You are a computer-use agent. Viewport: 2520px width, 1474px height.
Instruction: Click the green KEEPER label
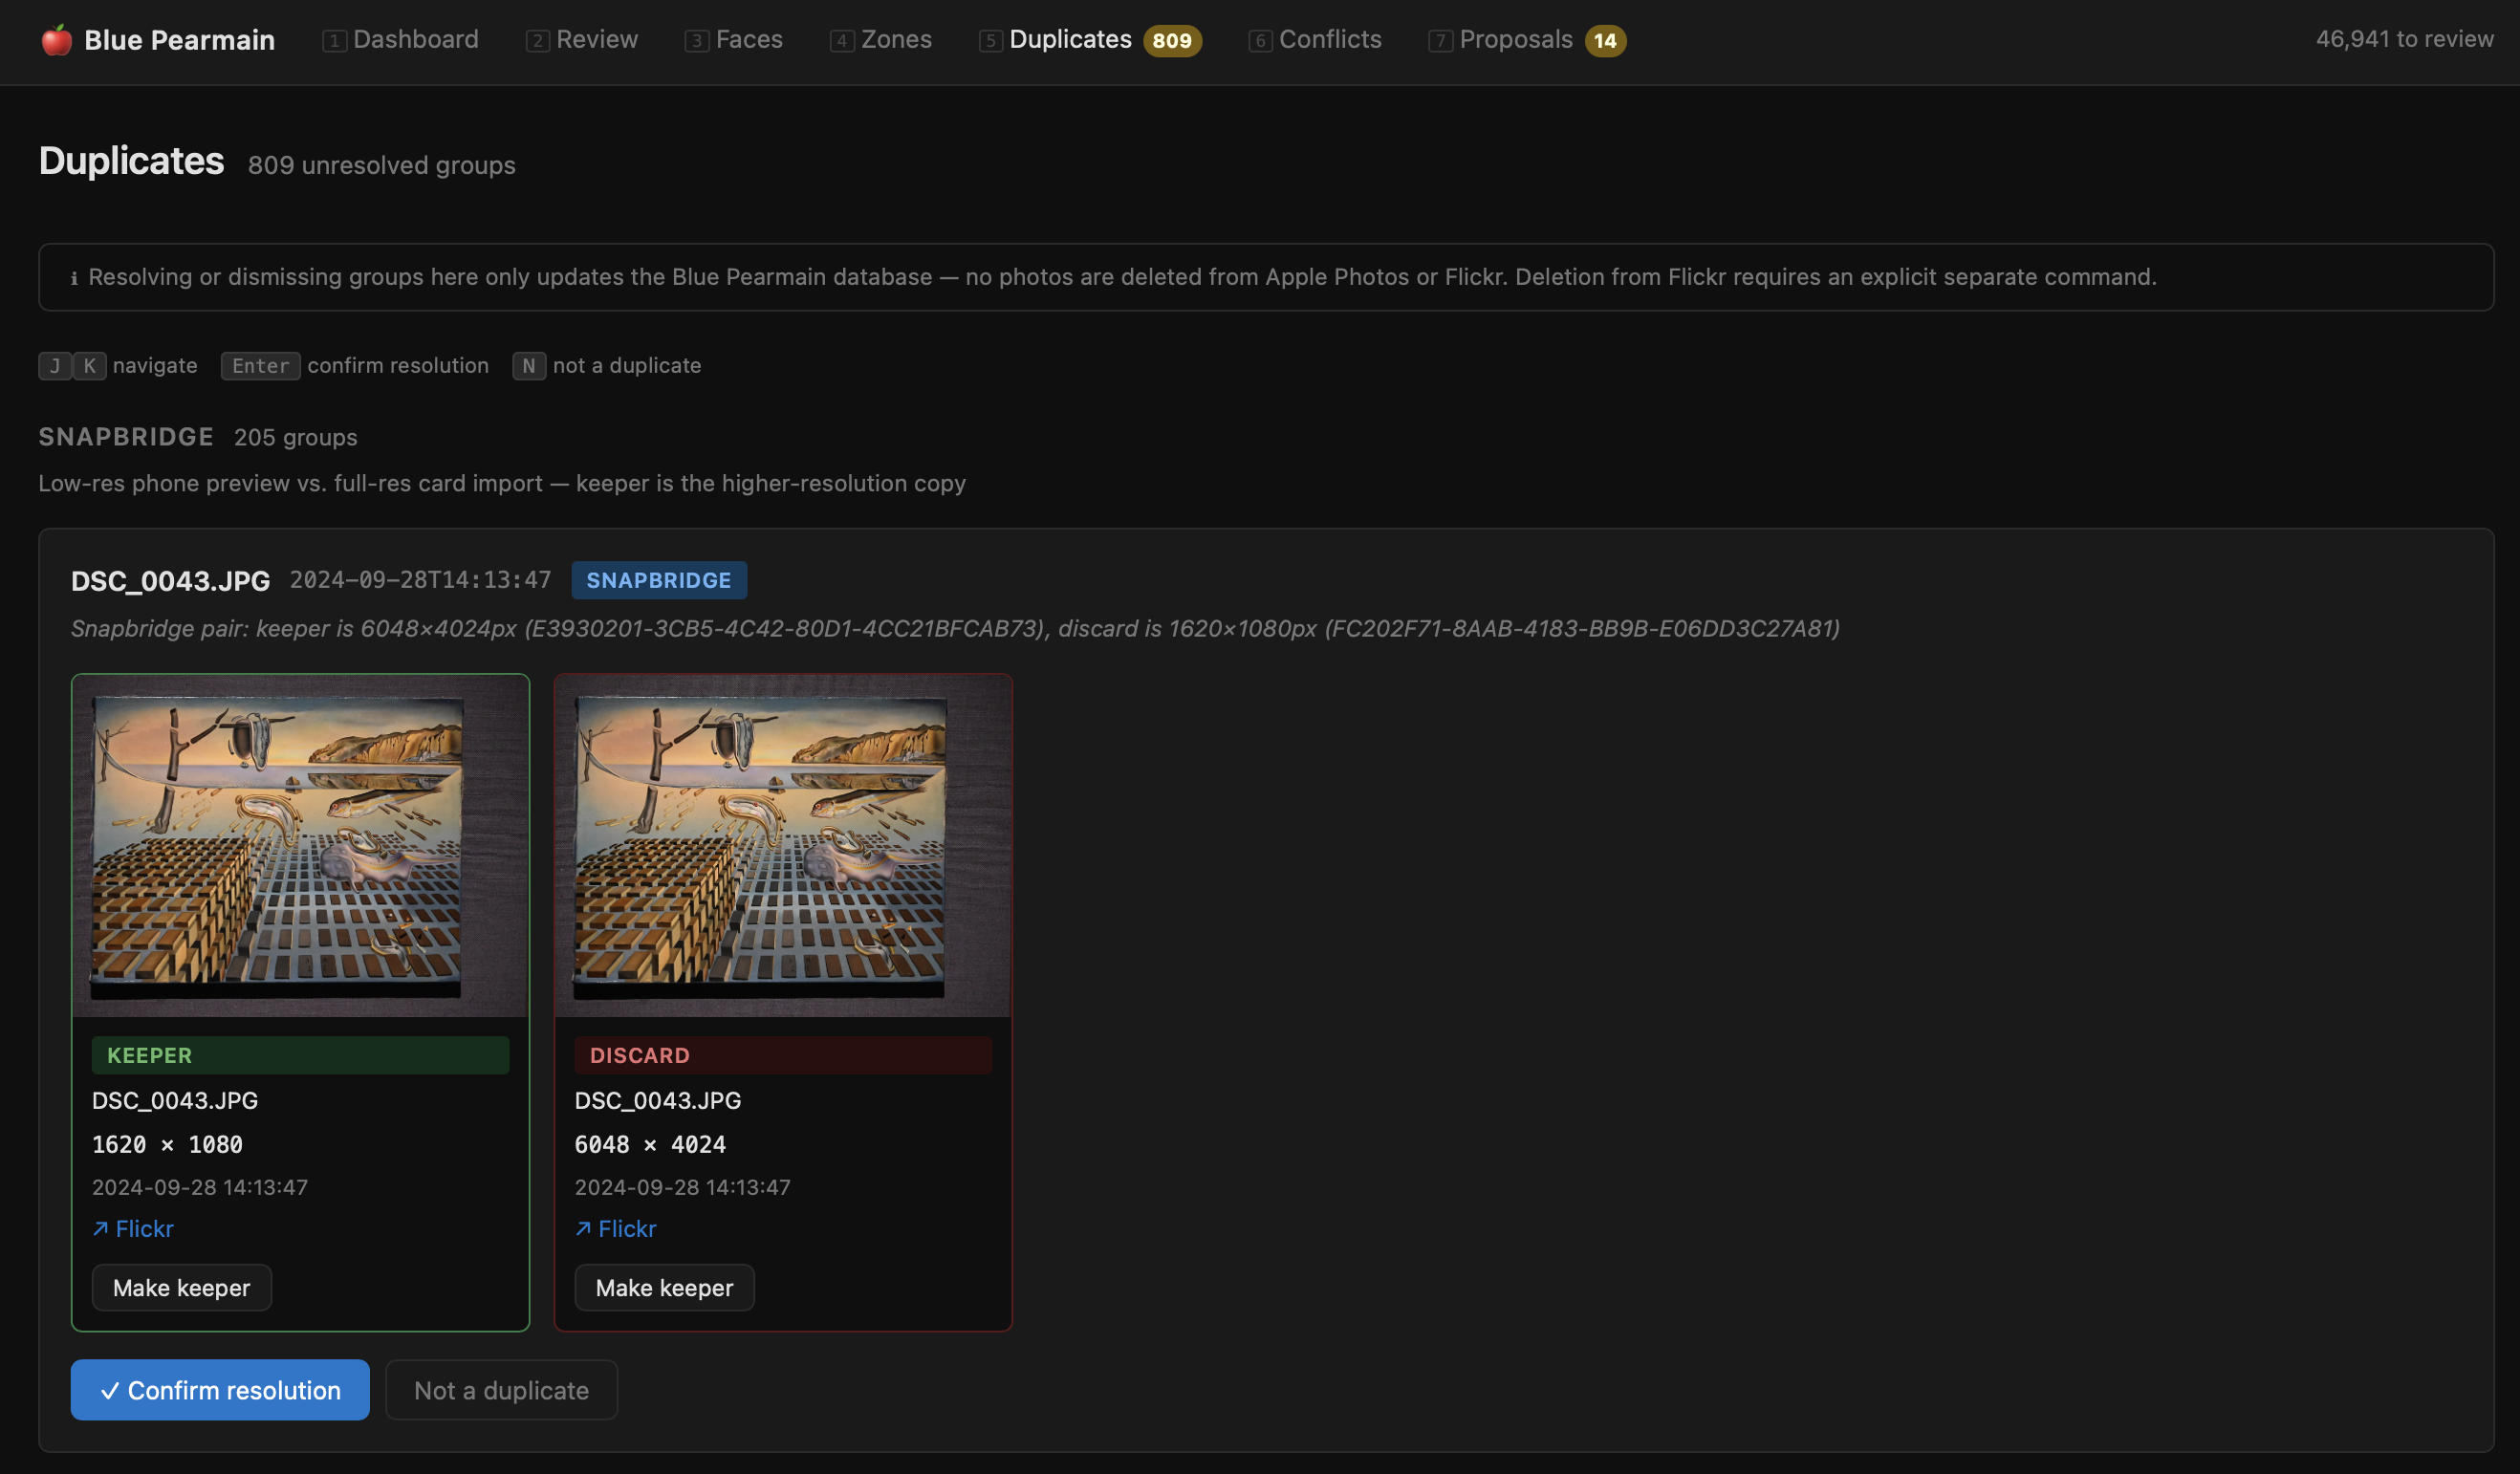click(300, 1055)
